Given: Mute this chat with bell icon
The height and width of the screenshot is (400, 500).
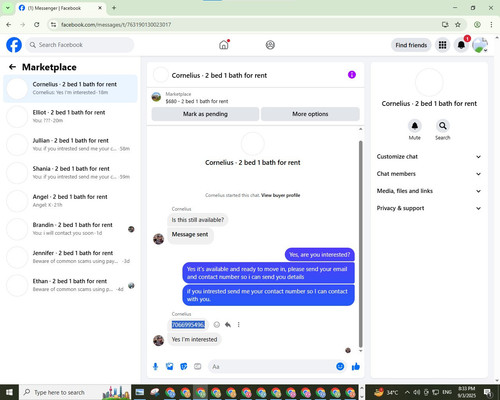Looking at the screenshot, I should (415, 126).
